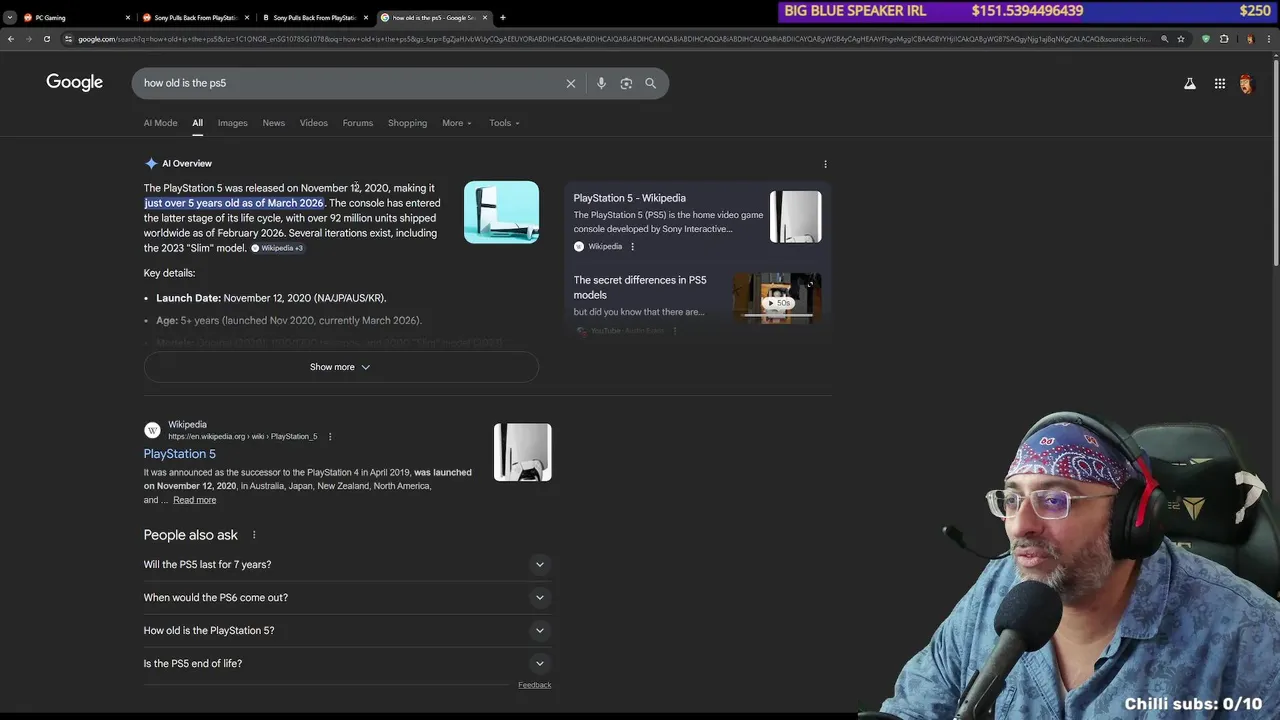Close the PC Gaming tab
The height and width of the screenshot is (720, 1280).
(x=128, y=17)
